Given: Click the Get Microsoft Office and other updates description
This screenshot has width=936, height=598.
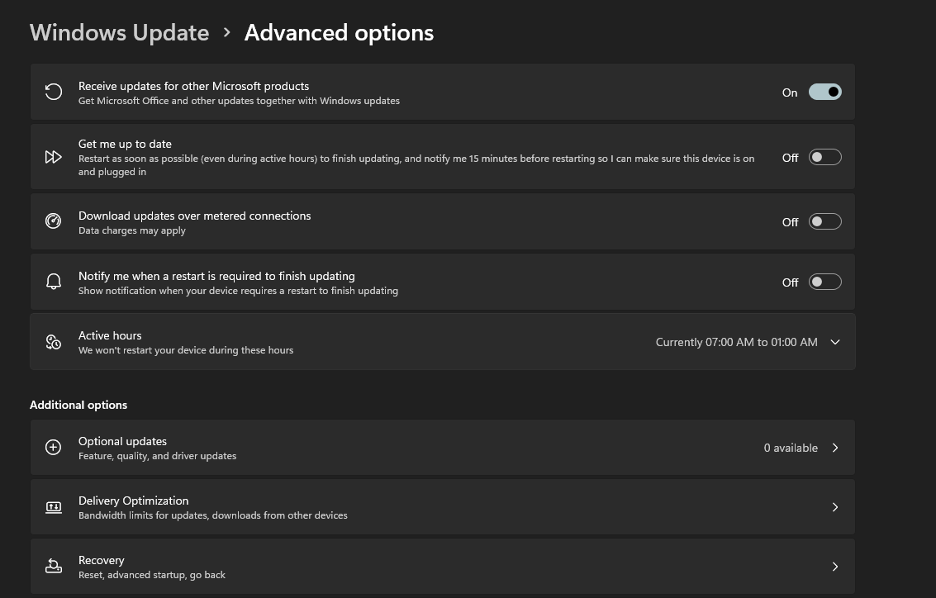Looking at the screenshot, I should tap(239, 101).
